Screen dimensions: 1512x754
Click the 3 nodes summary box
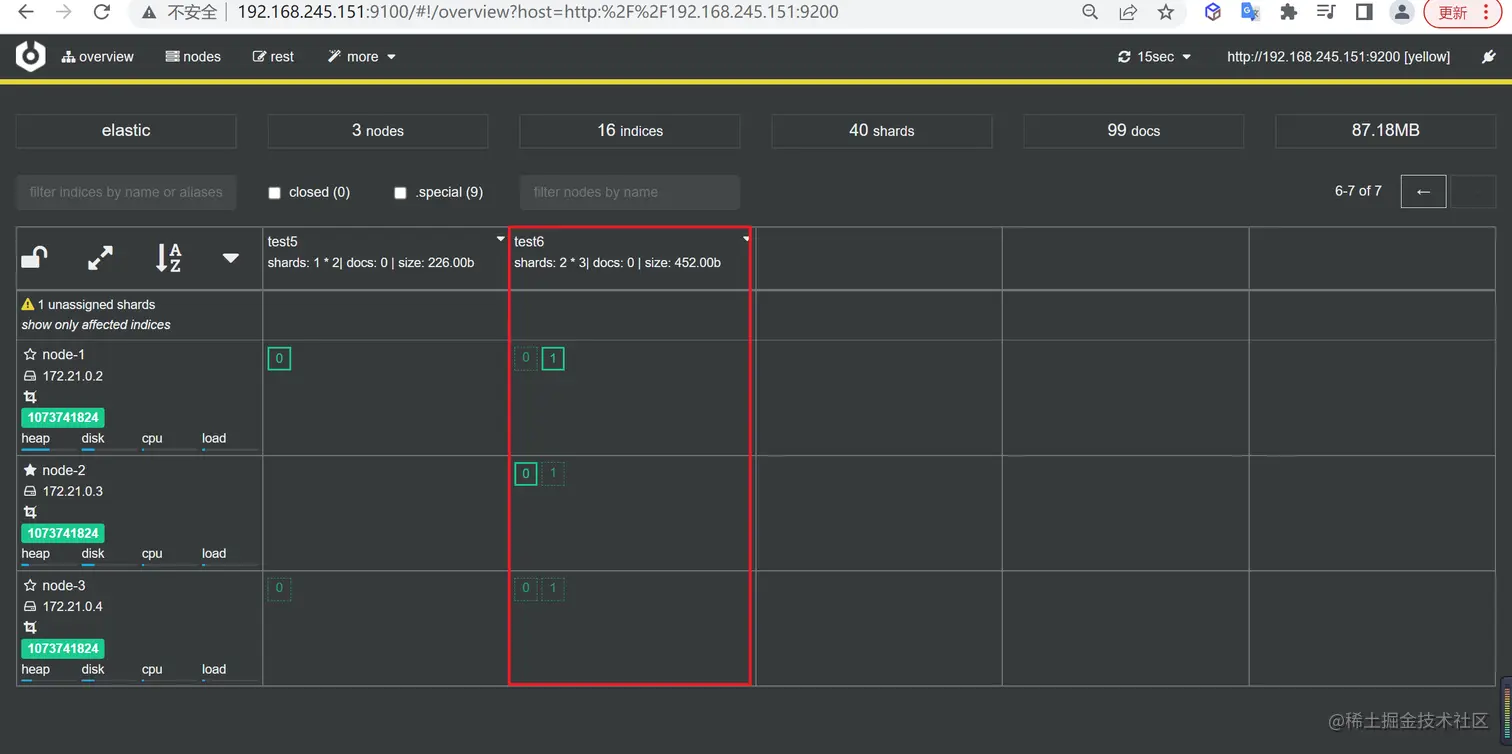coord(378,131)
